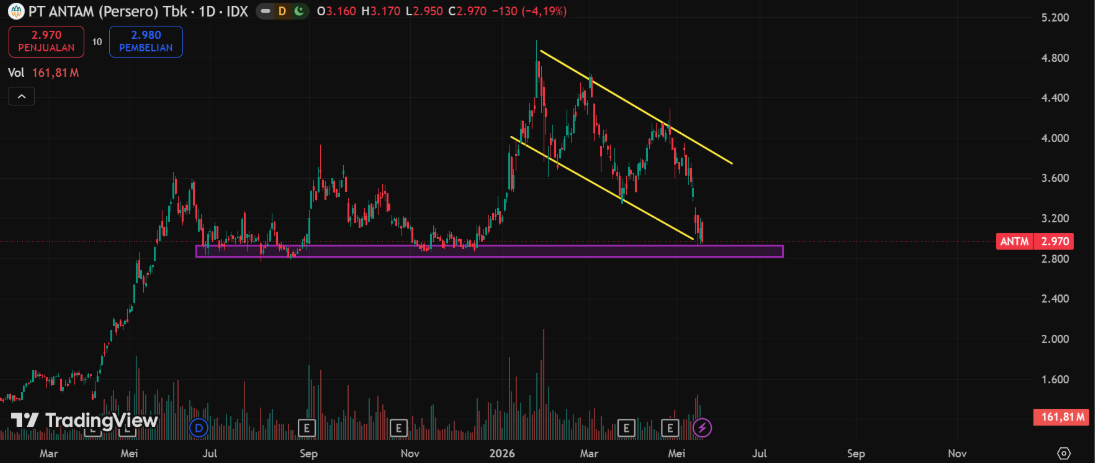Screen dimensions: 1095x463
Task: Click the low value L2.950 in the legend
Action: tap(425, 11)
